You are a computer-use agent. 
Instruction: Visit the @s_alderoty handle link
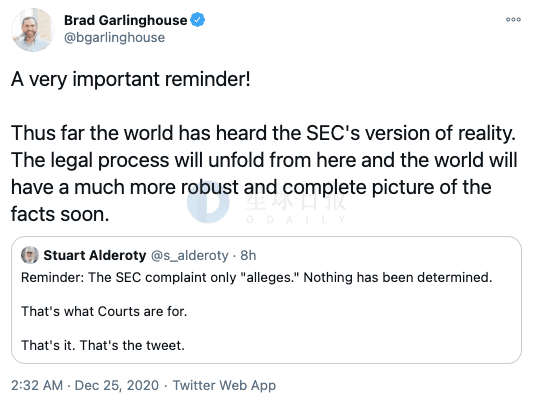pos(189,256)
